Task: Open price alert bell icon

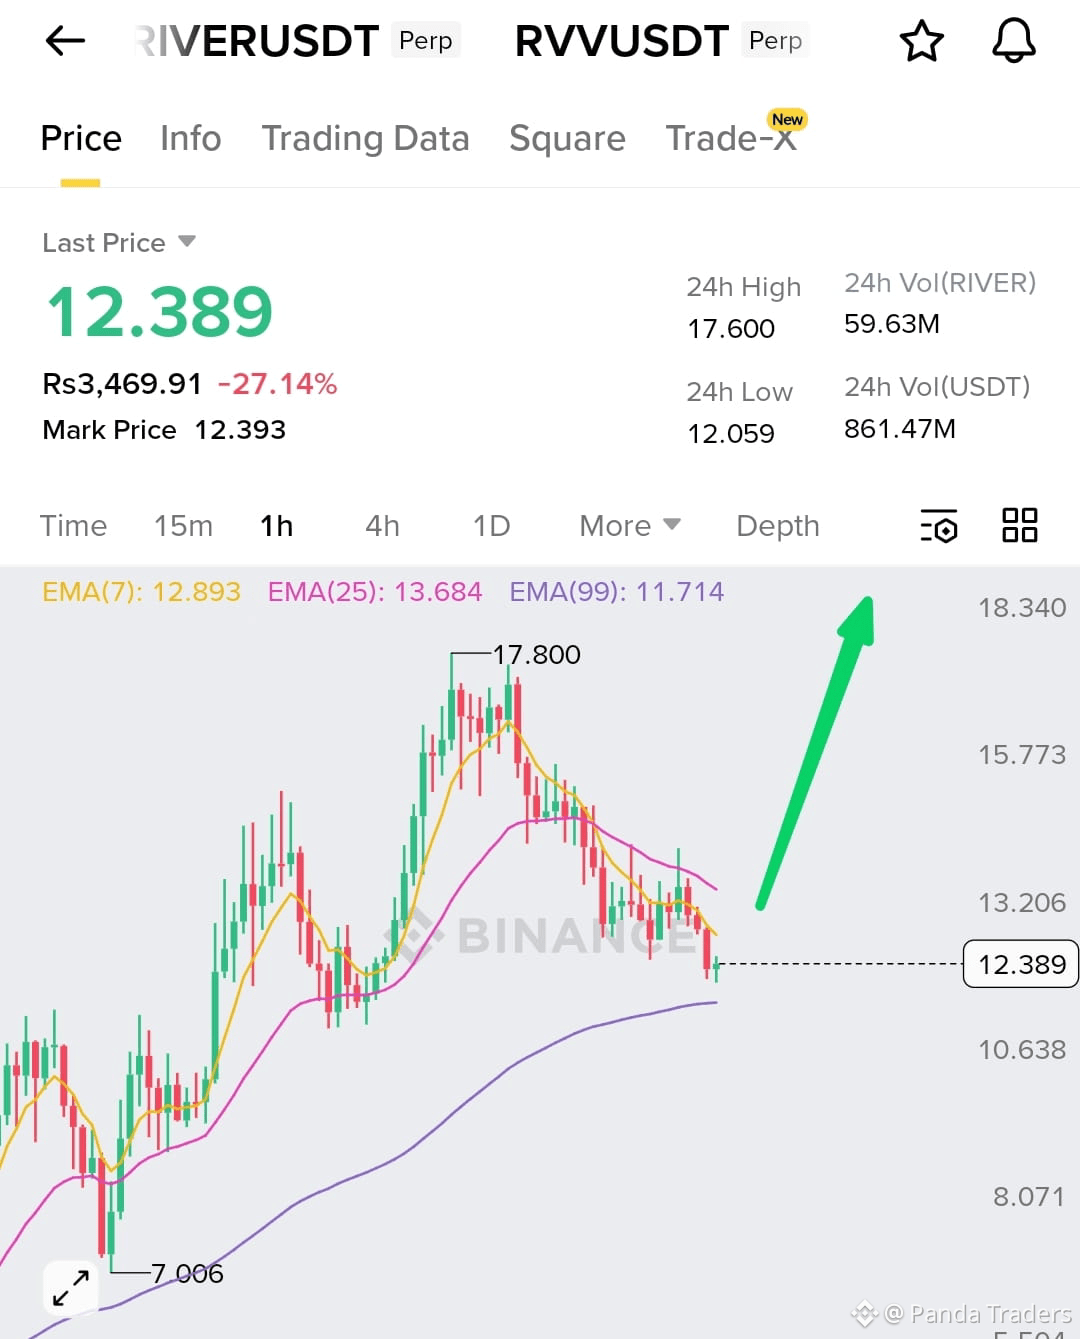Action: coord(1013,41)
